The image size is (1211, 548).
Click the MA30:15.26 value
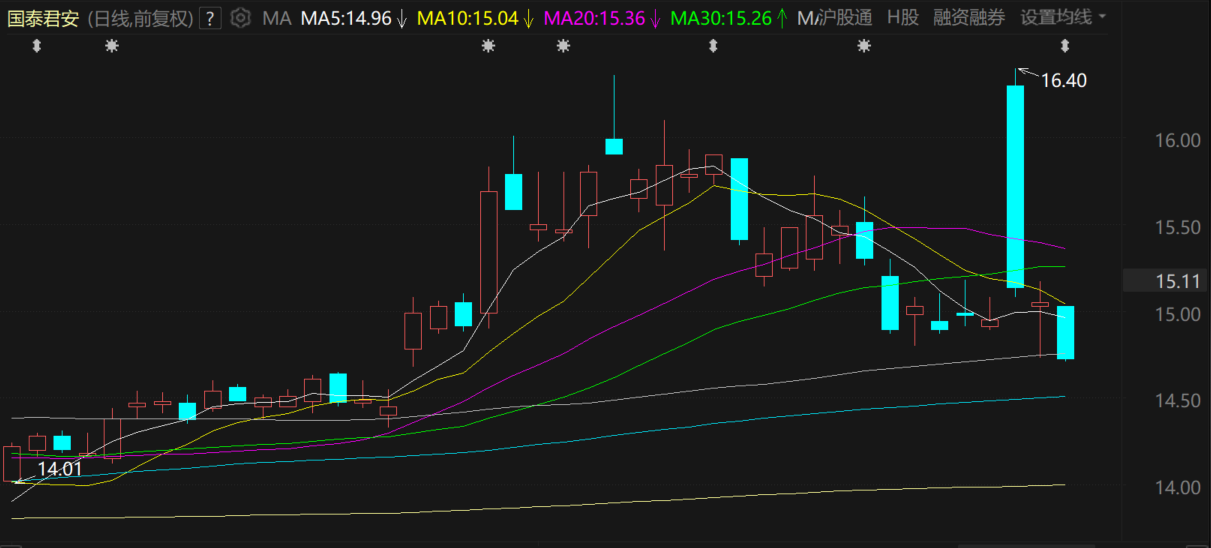(x=720, y=18)
